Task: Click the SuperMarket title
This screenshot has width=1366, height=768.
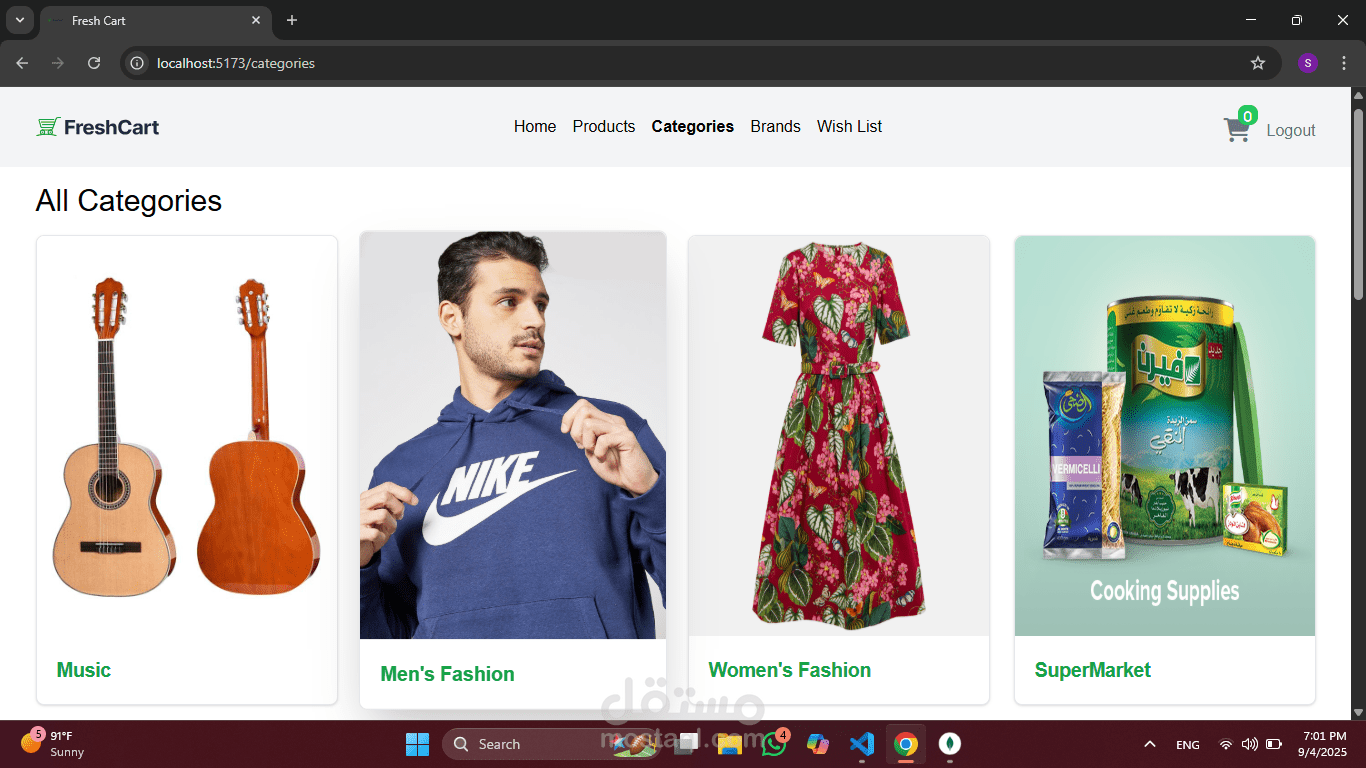Action: tap(1093, 670)
